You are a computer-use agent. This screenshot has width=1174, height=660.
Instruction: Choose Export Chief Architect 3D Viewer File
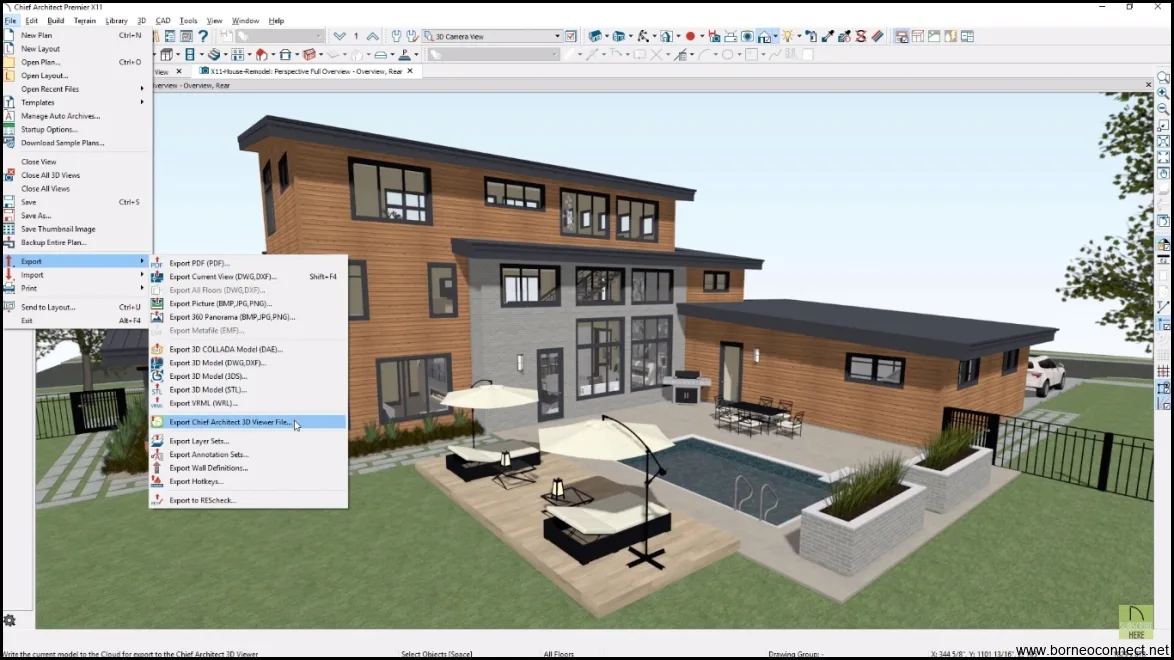click(230, 422)
